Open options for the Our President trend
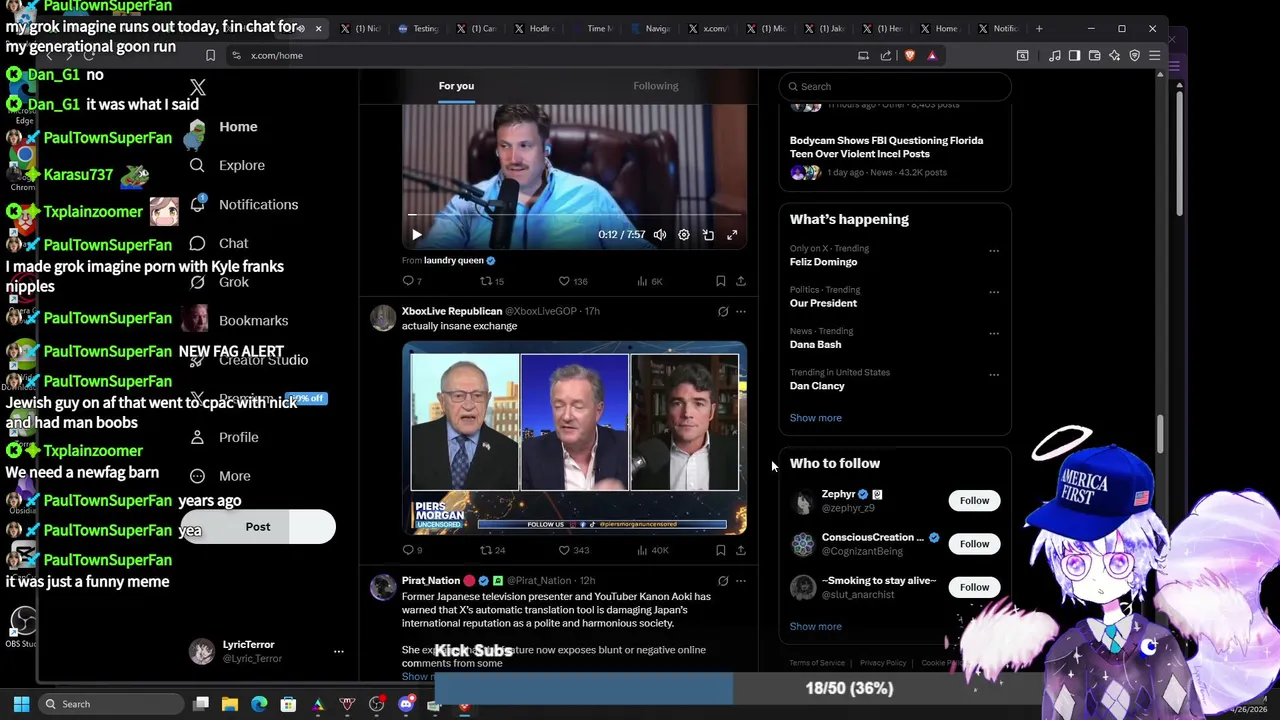This screenshot has height=720, width=1280. tap(994, 292)
